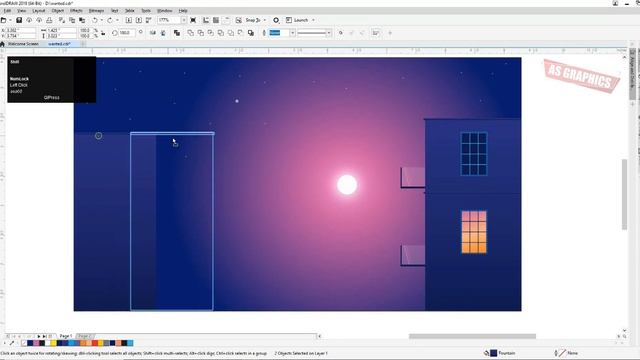Expand the redo history dropdown arrow

[117, 20]
